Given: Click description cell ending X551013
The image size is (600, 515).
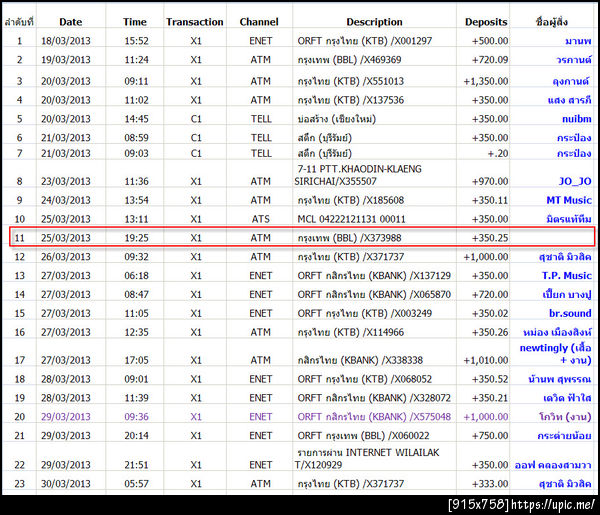Looking at the screenshot, I should tap(351, 81).
